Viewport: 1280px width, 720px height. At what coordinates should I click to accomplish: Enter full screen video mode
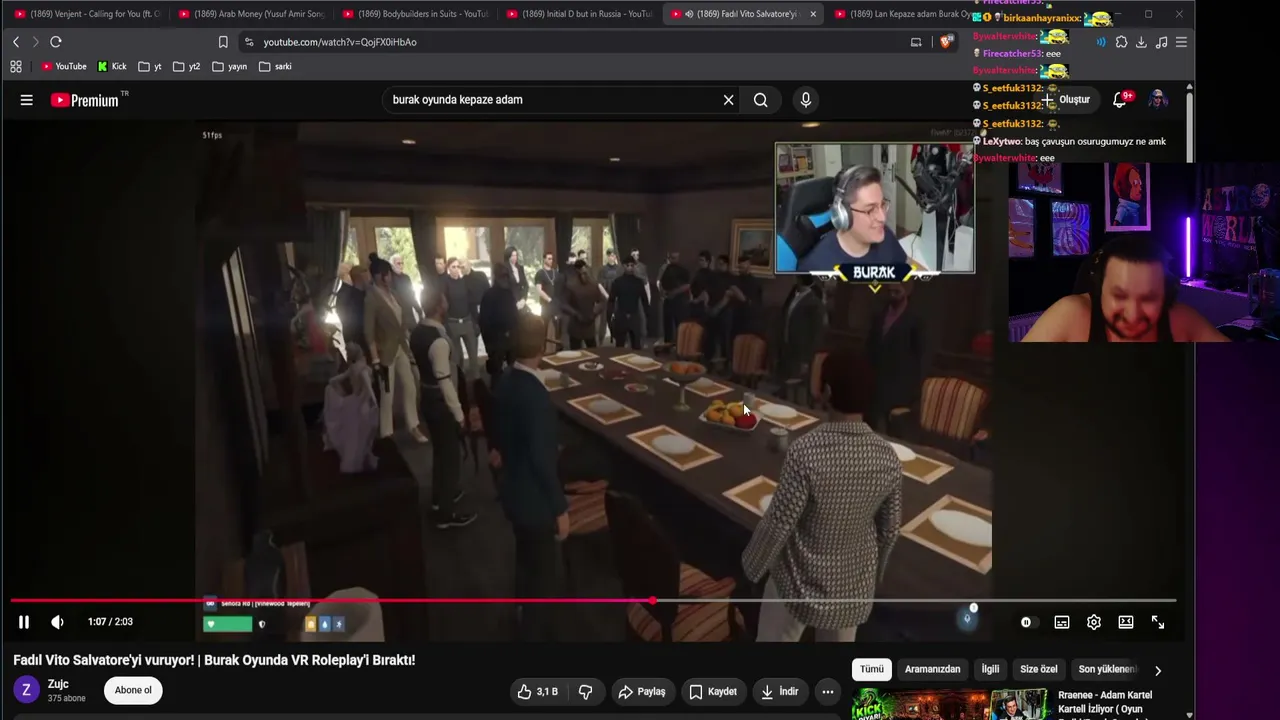1158,622
